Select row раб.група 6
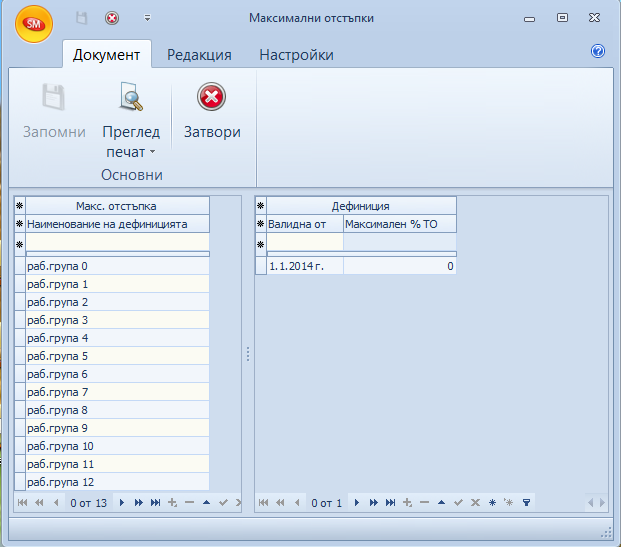The width and height of the screenshot is (621, 547). tap(118, 374)
